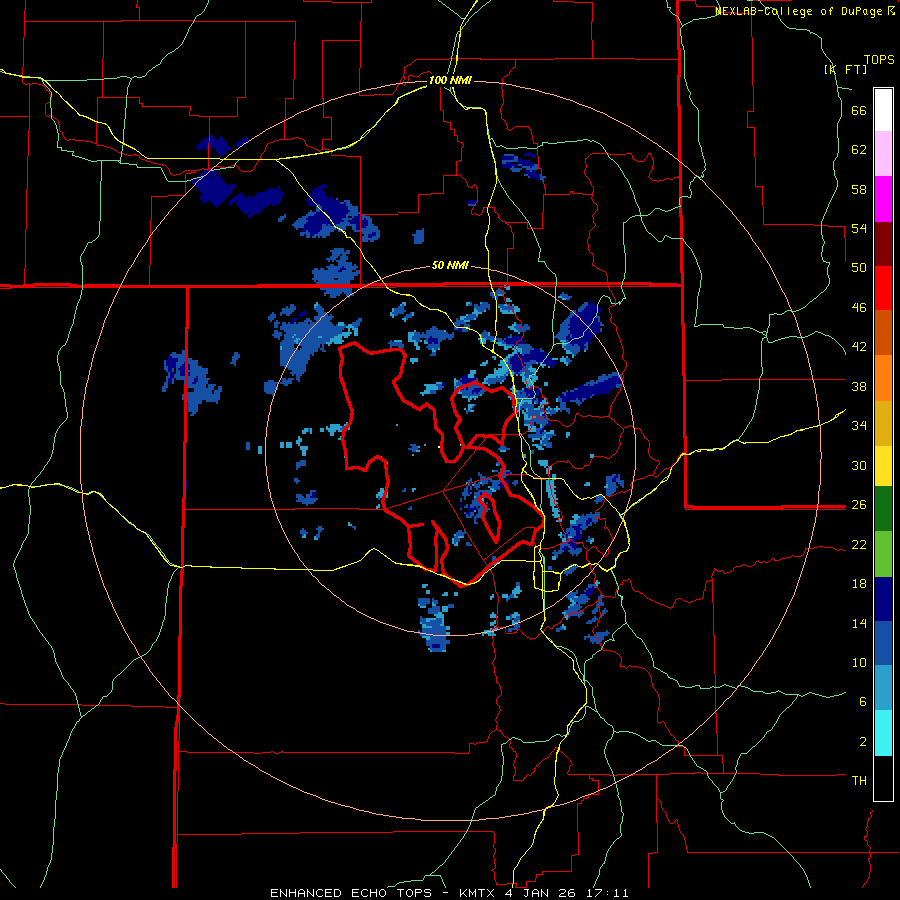Click the legend value 18

coord(859,584)
